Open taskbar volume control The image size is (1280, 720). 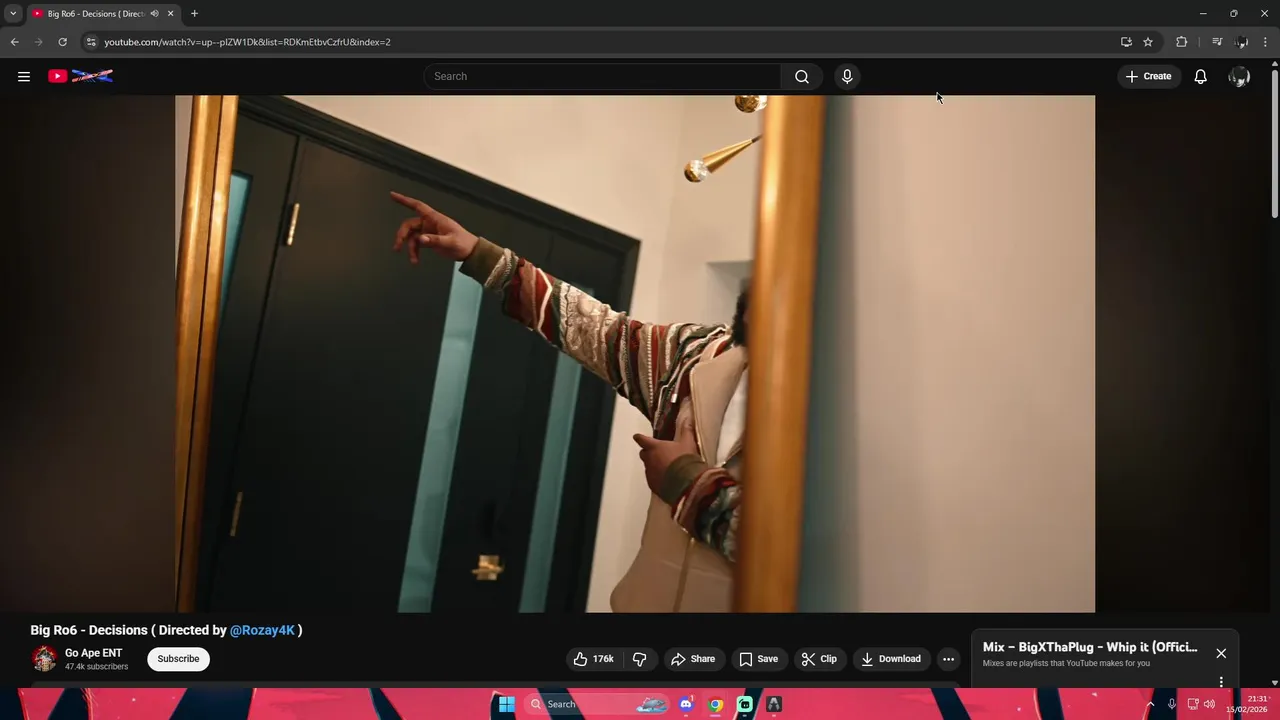coord(1209,704)
